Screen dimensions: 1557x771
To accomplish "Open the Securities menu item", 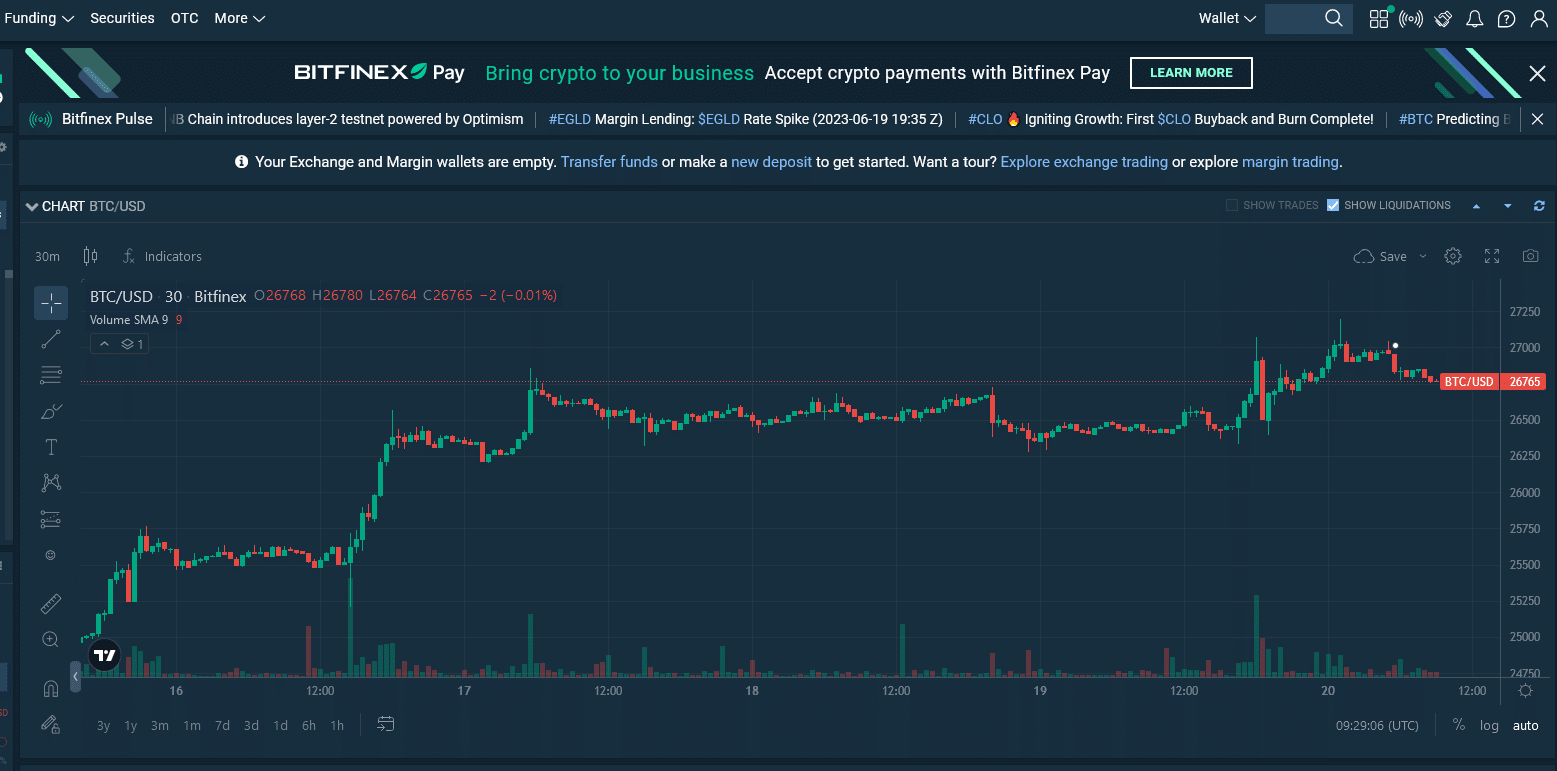I will point(122,18).
